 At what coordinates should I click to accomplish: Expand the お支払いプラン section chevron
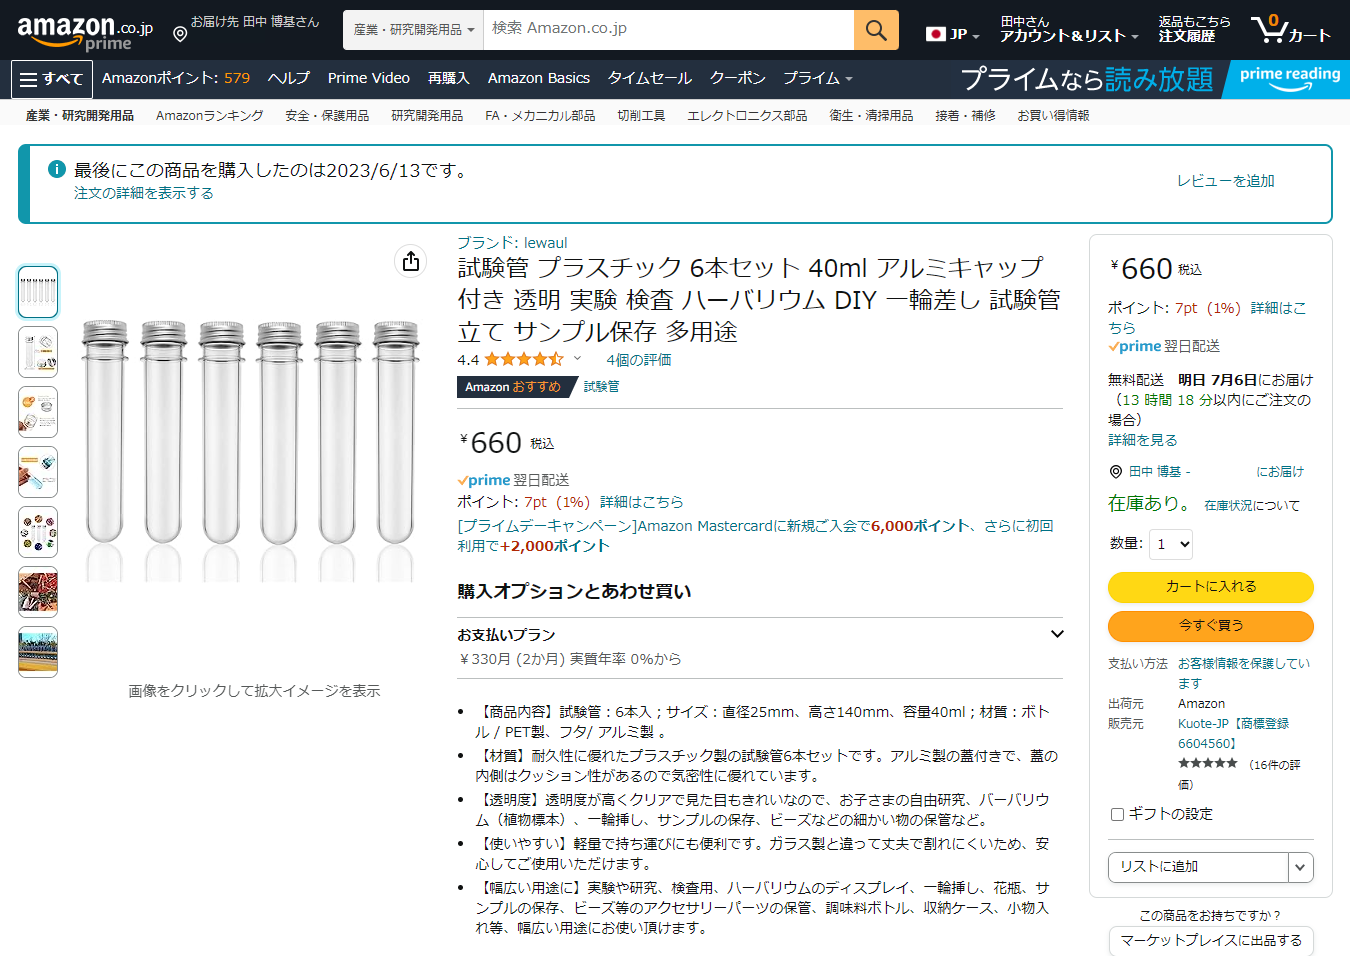point(1057,634)
